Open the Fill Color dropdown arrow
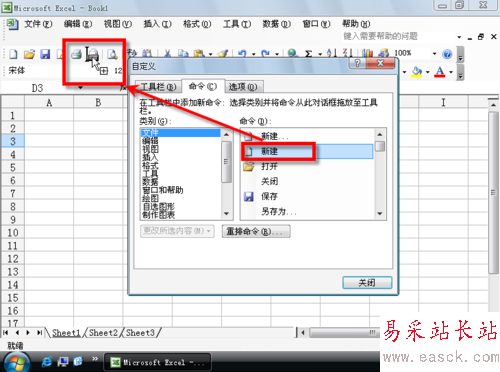The height and width of the screenshot is (372, 500). 427,72
